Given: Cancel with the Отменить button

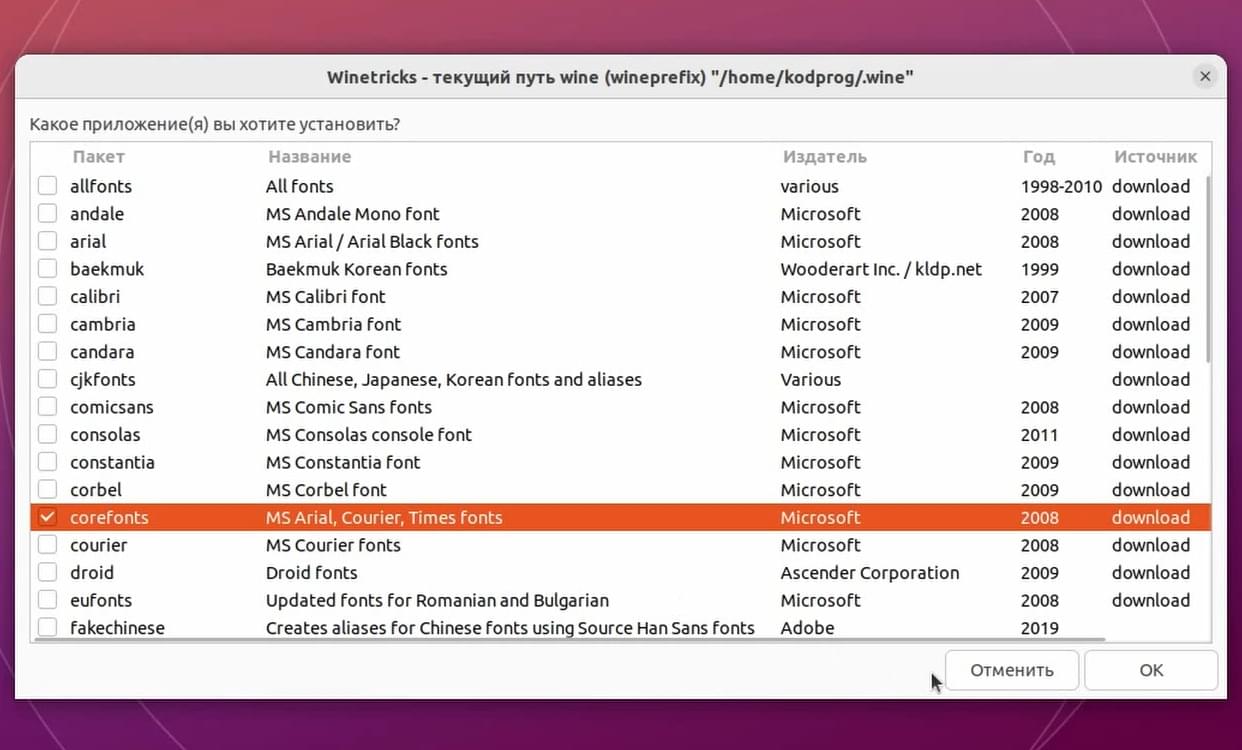Looking at the screenshot, I should coord(1012,670).
